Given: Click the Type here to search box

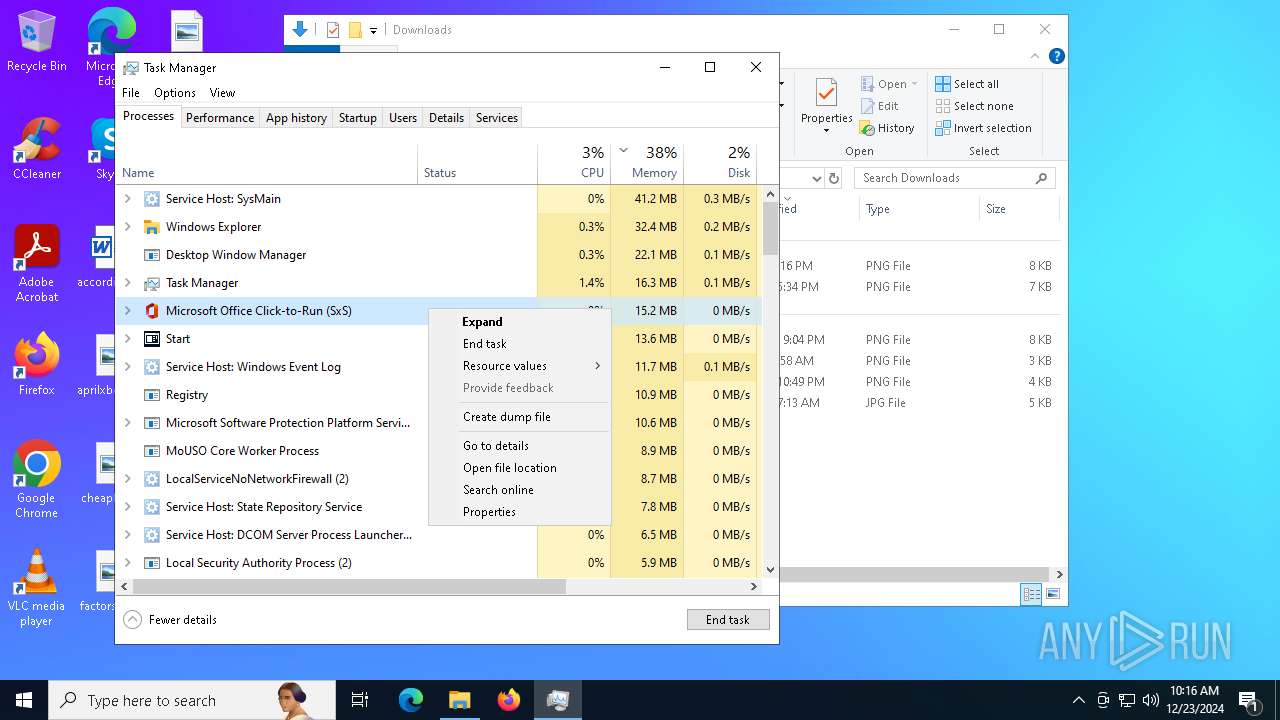Looking at the screenshot, I should coord(192,700).
